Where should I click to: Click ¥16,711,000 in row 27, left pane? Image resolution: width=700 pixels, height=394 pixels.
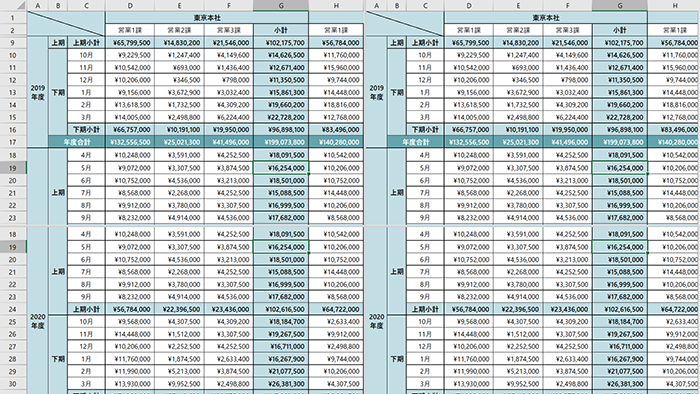281,347
